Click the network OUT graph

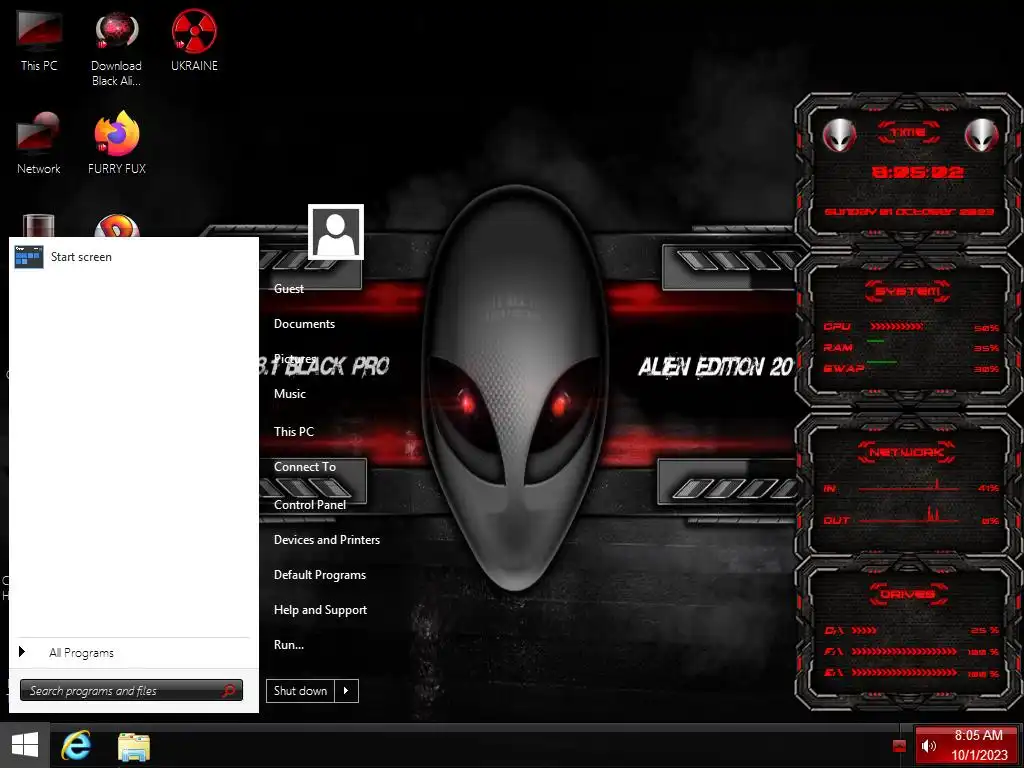point(908,515)
